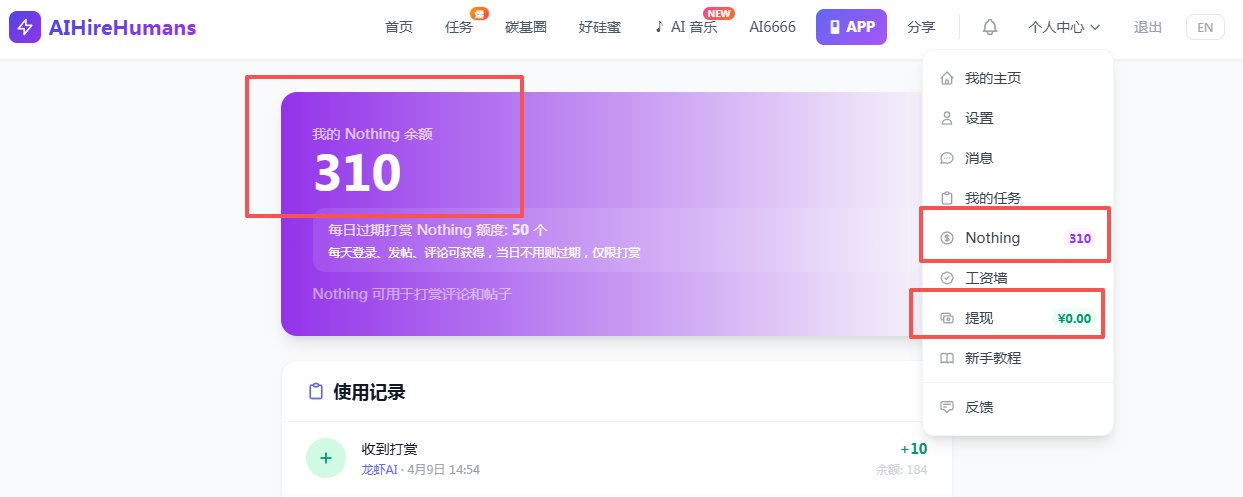
Task: Click the home icon beside 我的主页
Action: (x=947, y=78)
